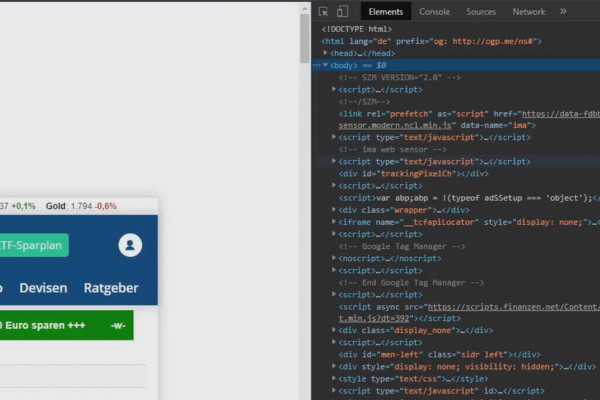Click the ETF-Sparplan button
This screenshot has height=400, width=600.
point(33,245)
